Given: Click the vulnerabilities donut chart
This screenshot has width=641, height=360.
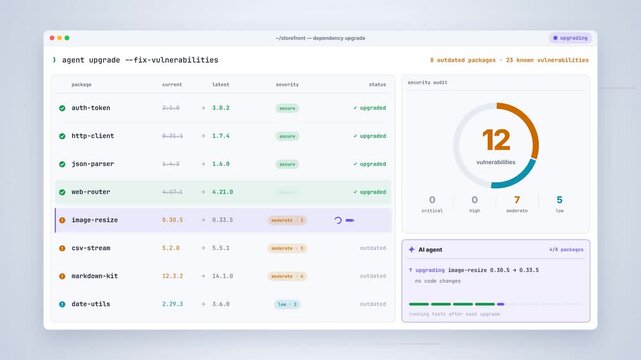Looking at the screenshot, I should tap(496, 145).
